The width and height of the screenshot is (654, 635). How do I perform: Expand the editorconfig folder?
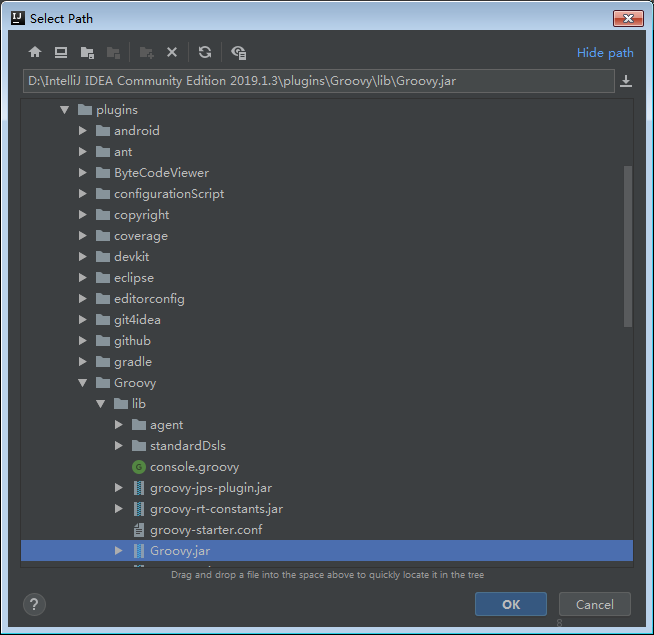(83, 299)
